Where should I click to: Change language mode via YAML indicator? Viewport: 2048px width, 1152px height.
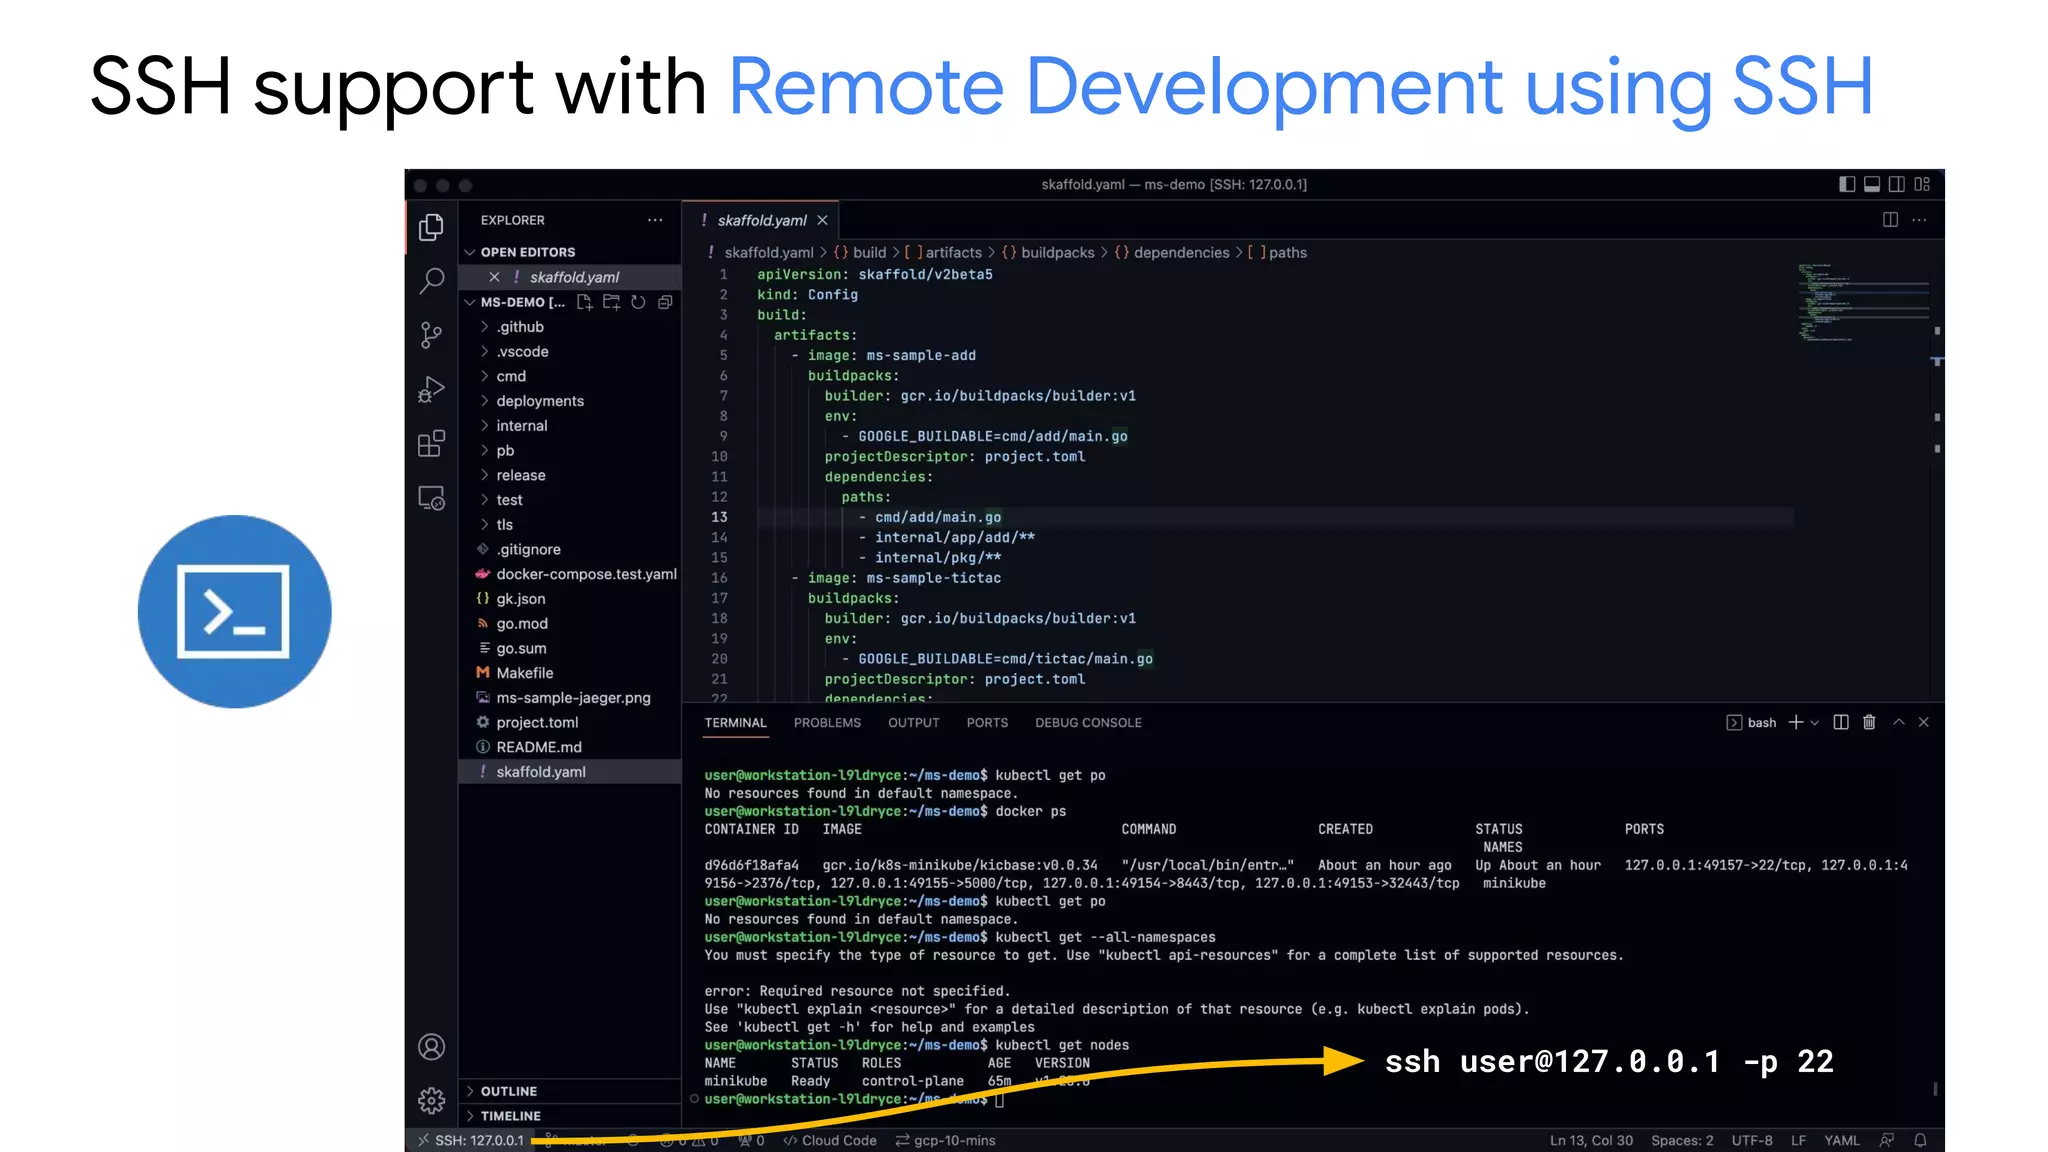coord(1841,1140)
